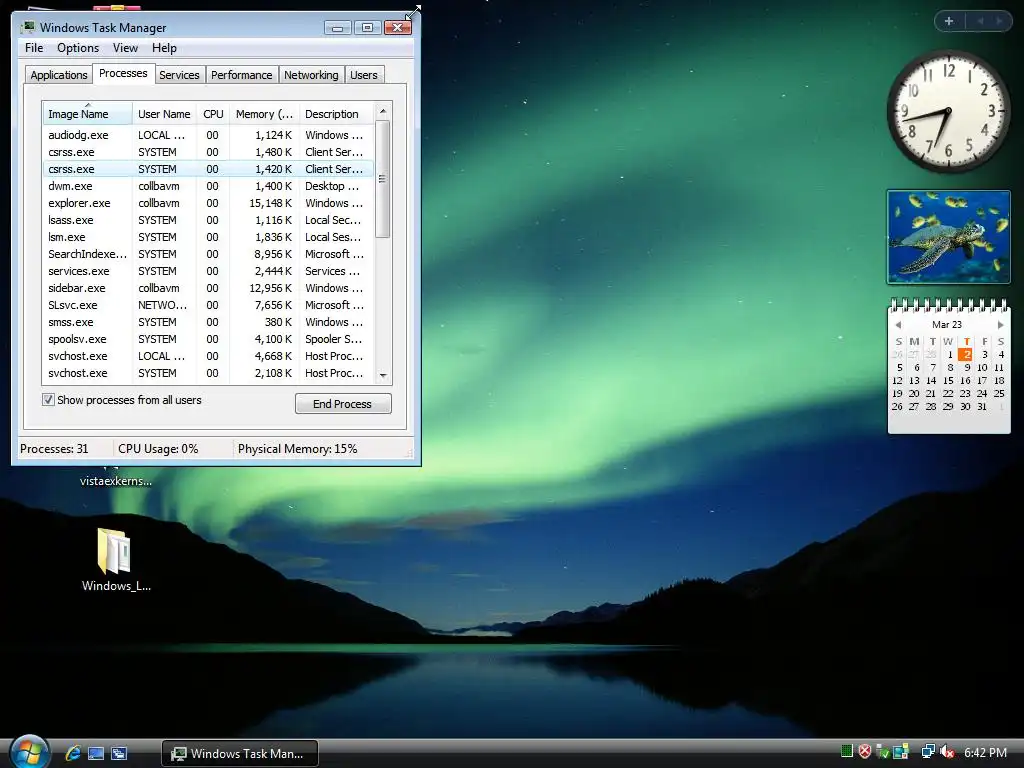
Task: Select the explorer.exe process
Action: 208,203
